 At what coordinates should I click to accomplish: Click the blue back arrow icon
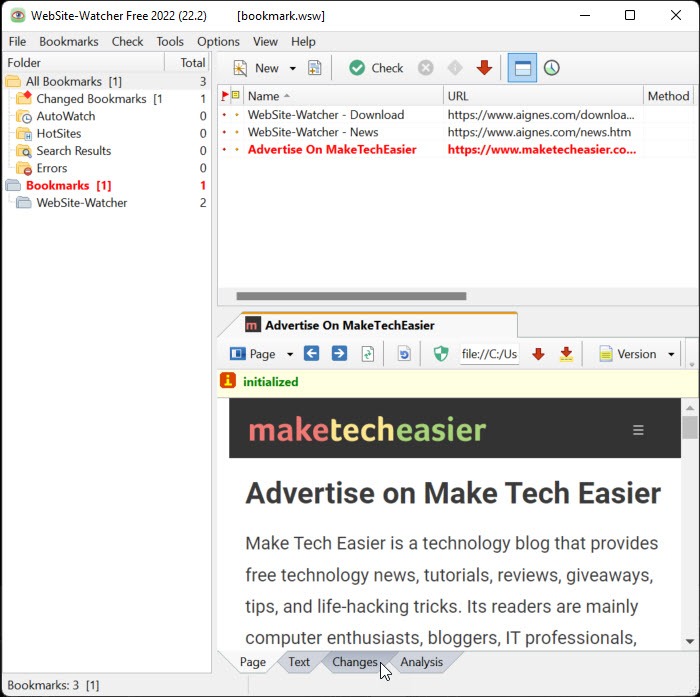coord(311,354)
